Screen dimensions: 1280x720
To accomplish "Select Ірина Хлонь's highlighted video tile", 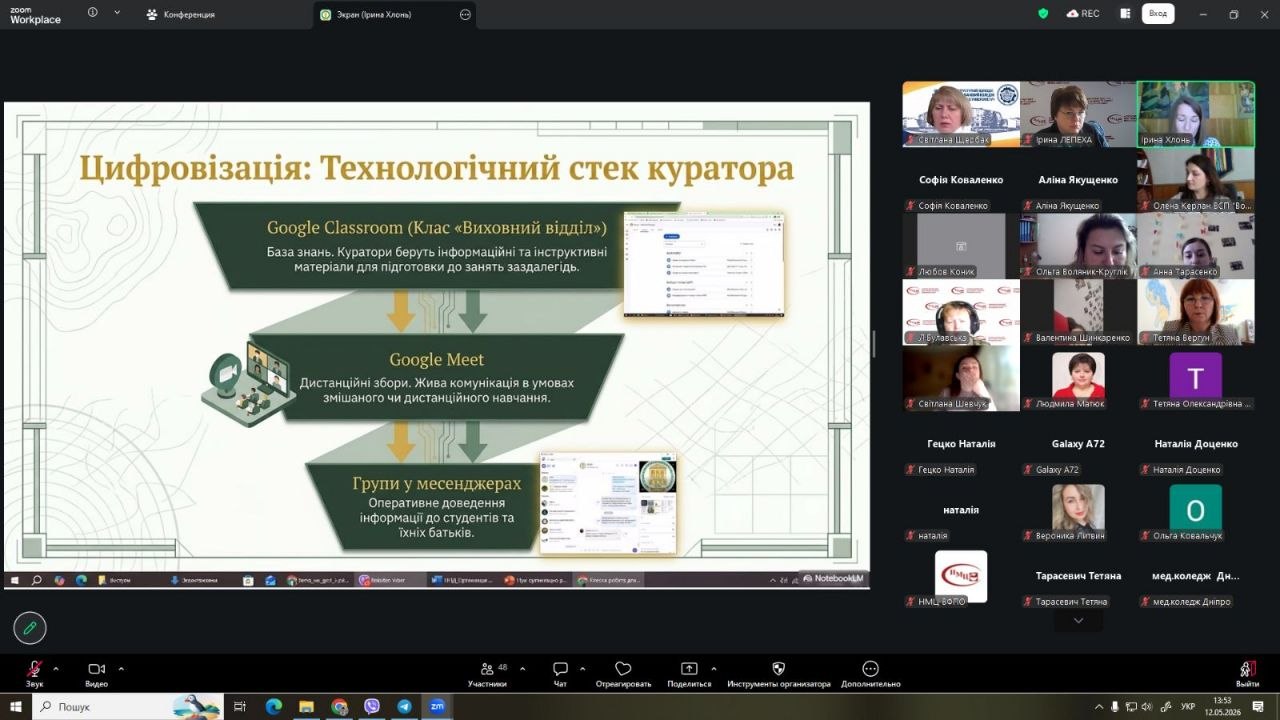I will point(1196,114).
